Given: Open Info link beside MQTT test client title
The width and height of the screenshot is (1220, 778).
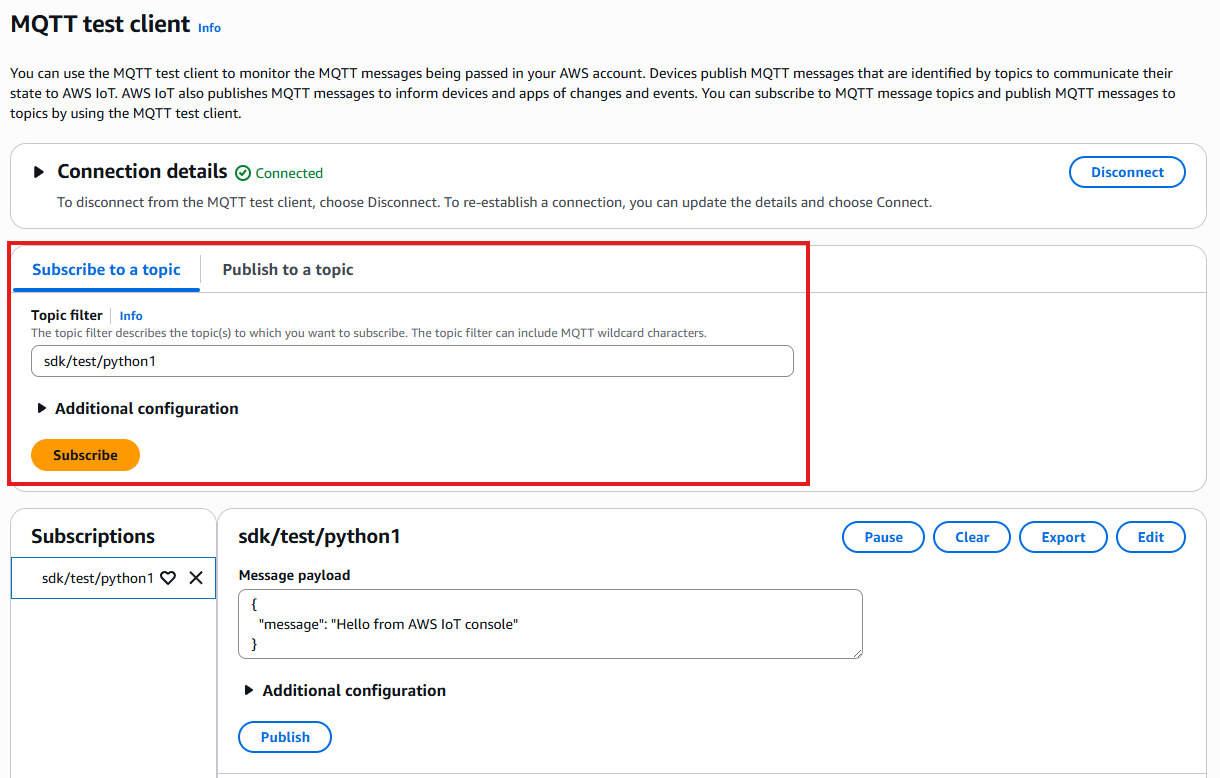Looking at the screenshot, I should (x=209, y=28).
